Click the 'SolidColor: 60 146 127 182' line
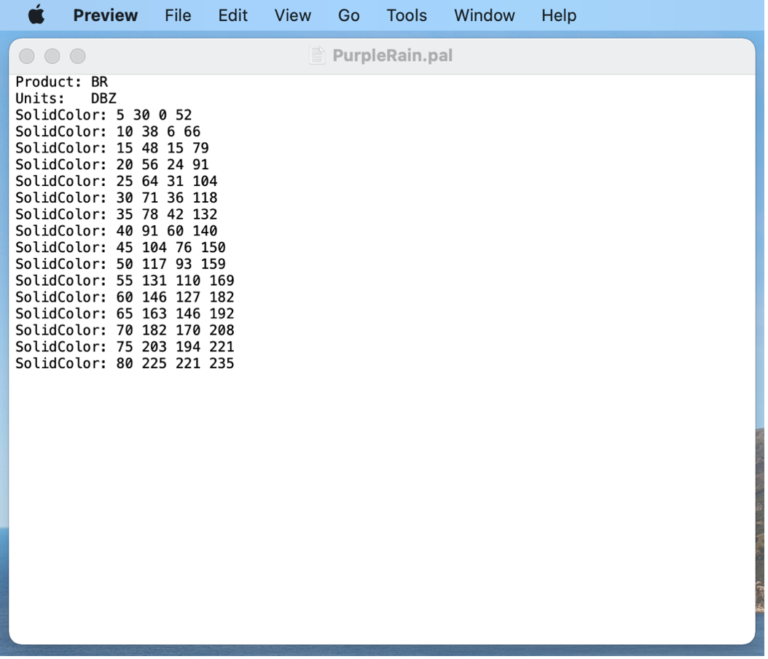The width and height of the screenshot is (768, 659). [124, 297]
